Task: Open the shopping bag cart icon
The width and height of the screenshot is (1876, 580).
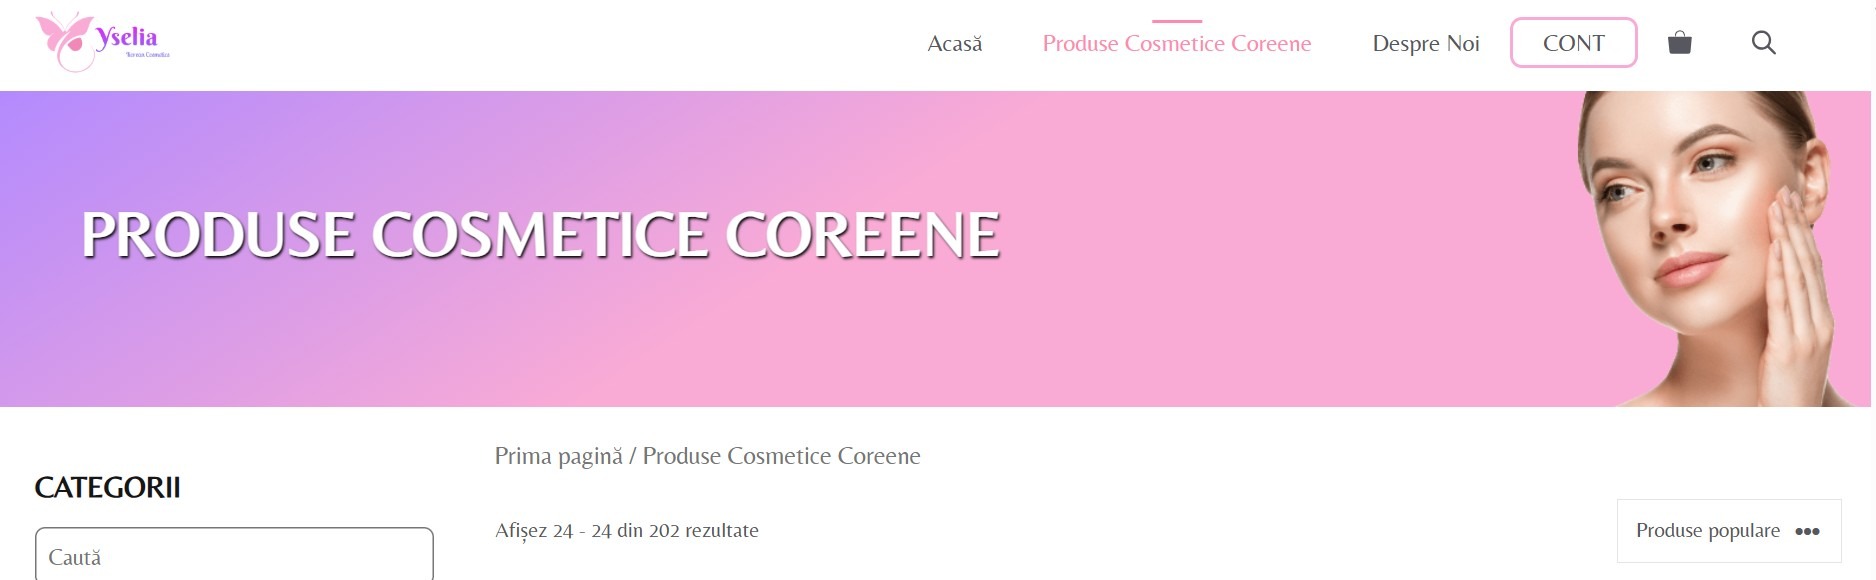Action: 1680,43
